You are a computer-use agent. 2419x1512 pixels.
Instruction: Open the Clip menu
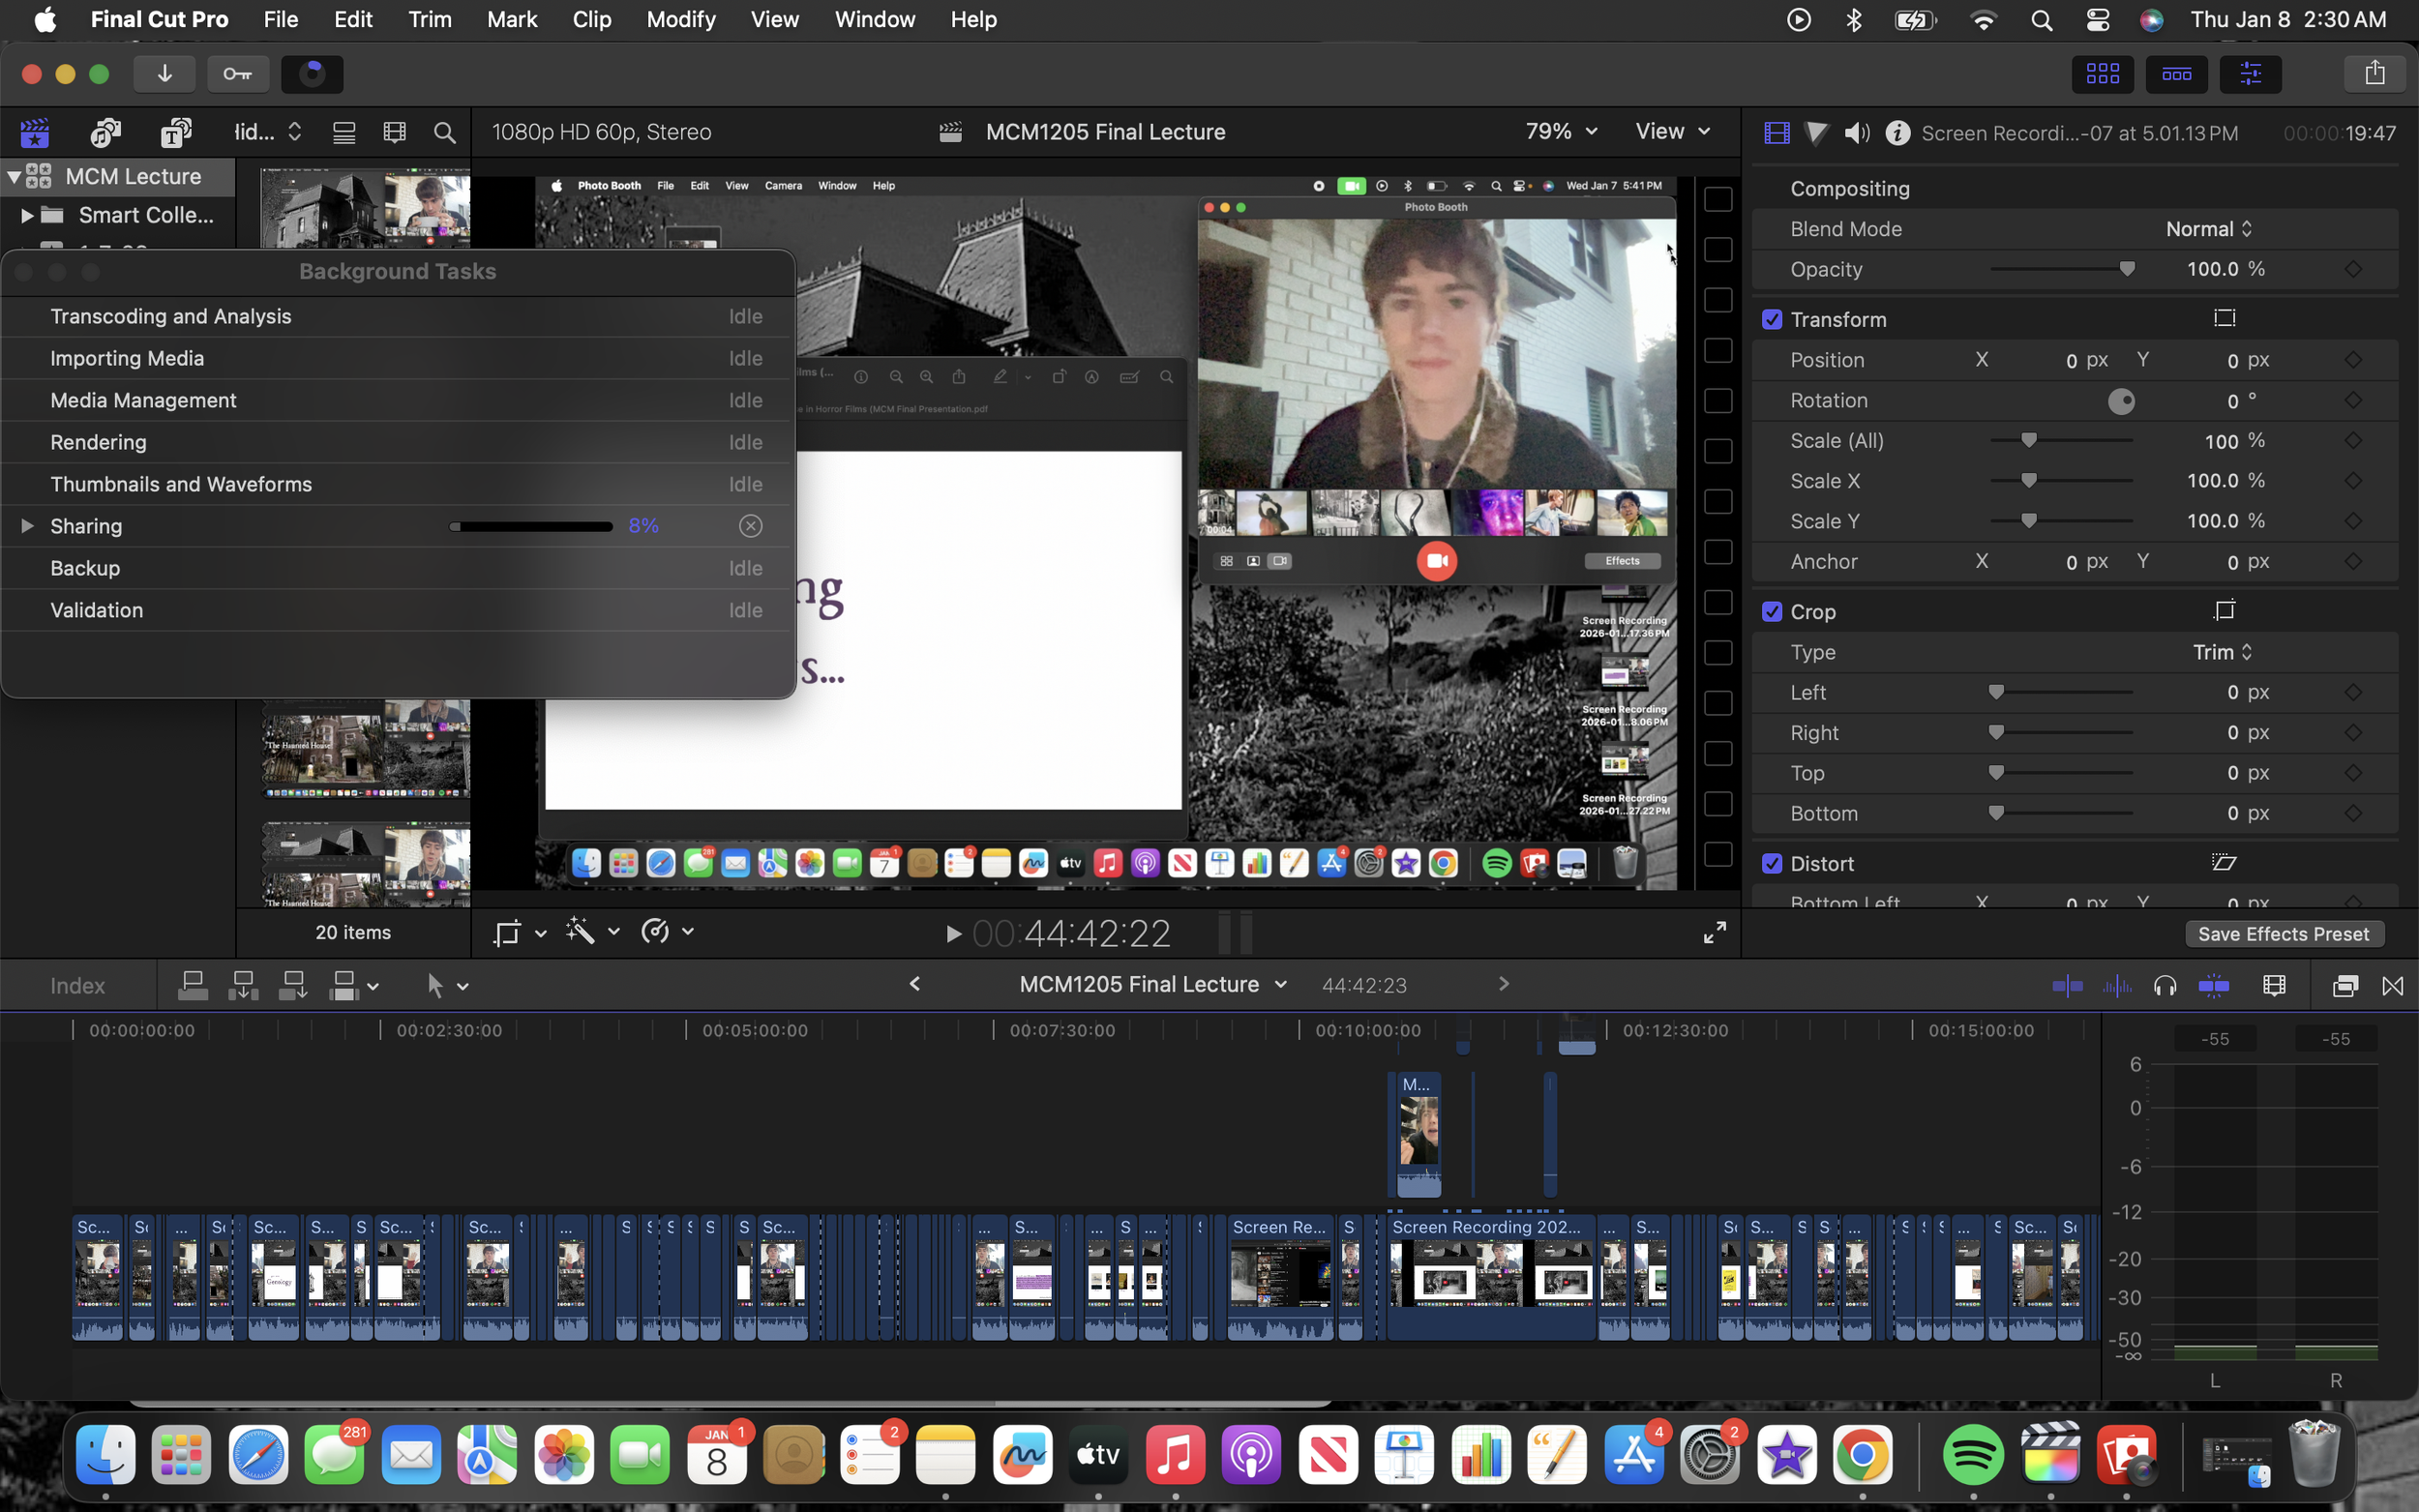click(591, 19)
